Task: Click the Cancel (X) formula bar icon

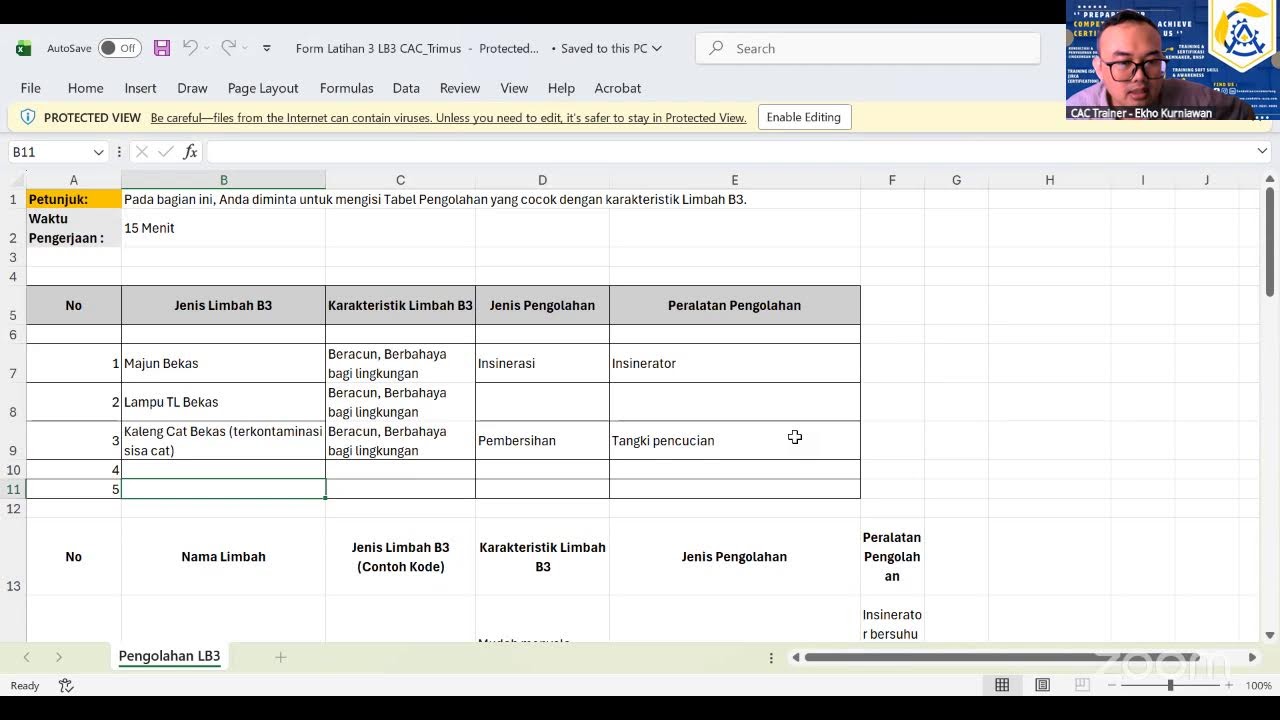Action: point(142,152)
